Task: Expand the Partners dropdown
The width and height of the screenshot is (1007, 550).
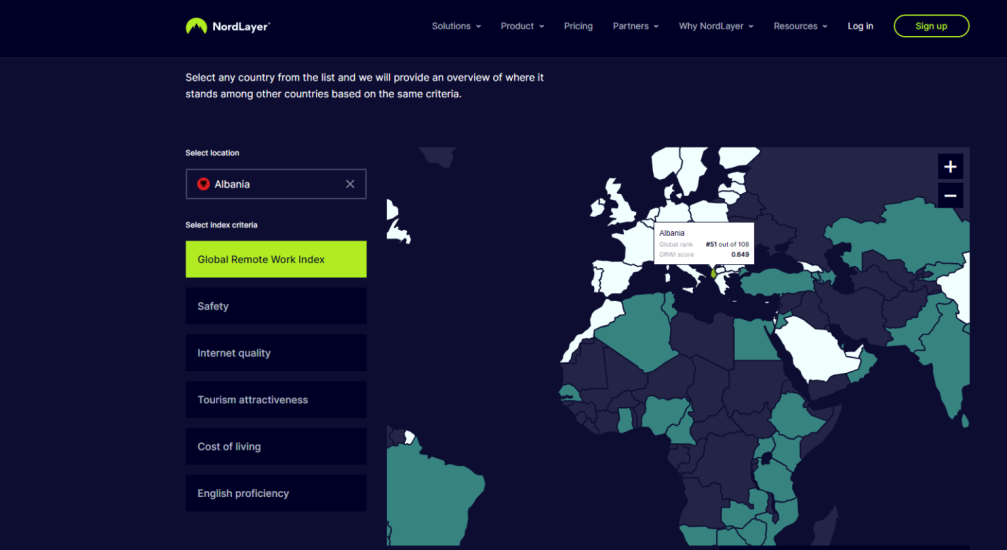Action: [x=635, y=26]
